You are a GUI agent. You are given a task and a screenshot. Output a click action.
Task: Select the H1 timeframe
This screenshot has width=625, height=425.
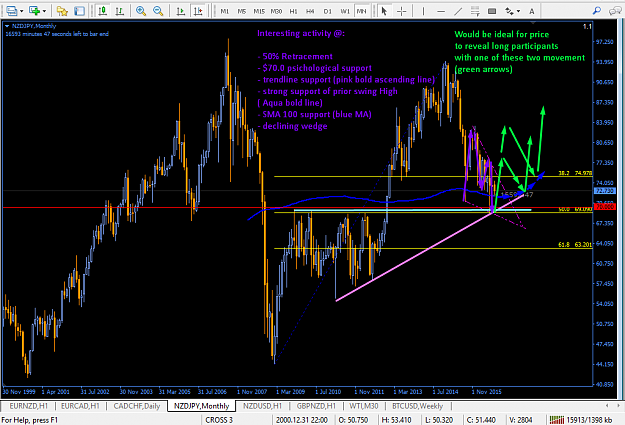pyautogui.click(x=293, y=11)
